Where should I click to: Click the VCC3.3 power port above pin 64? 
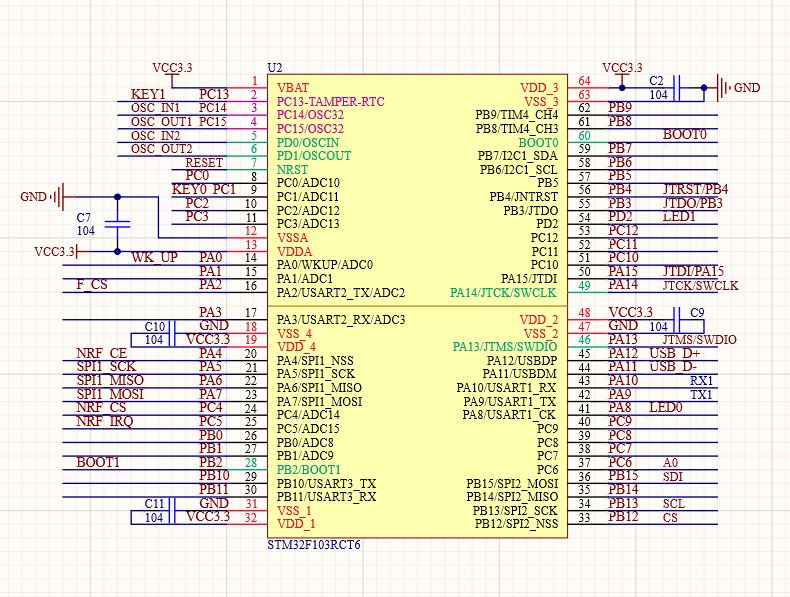click(x=622, y=73)
